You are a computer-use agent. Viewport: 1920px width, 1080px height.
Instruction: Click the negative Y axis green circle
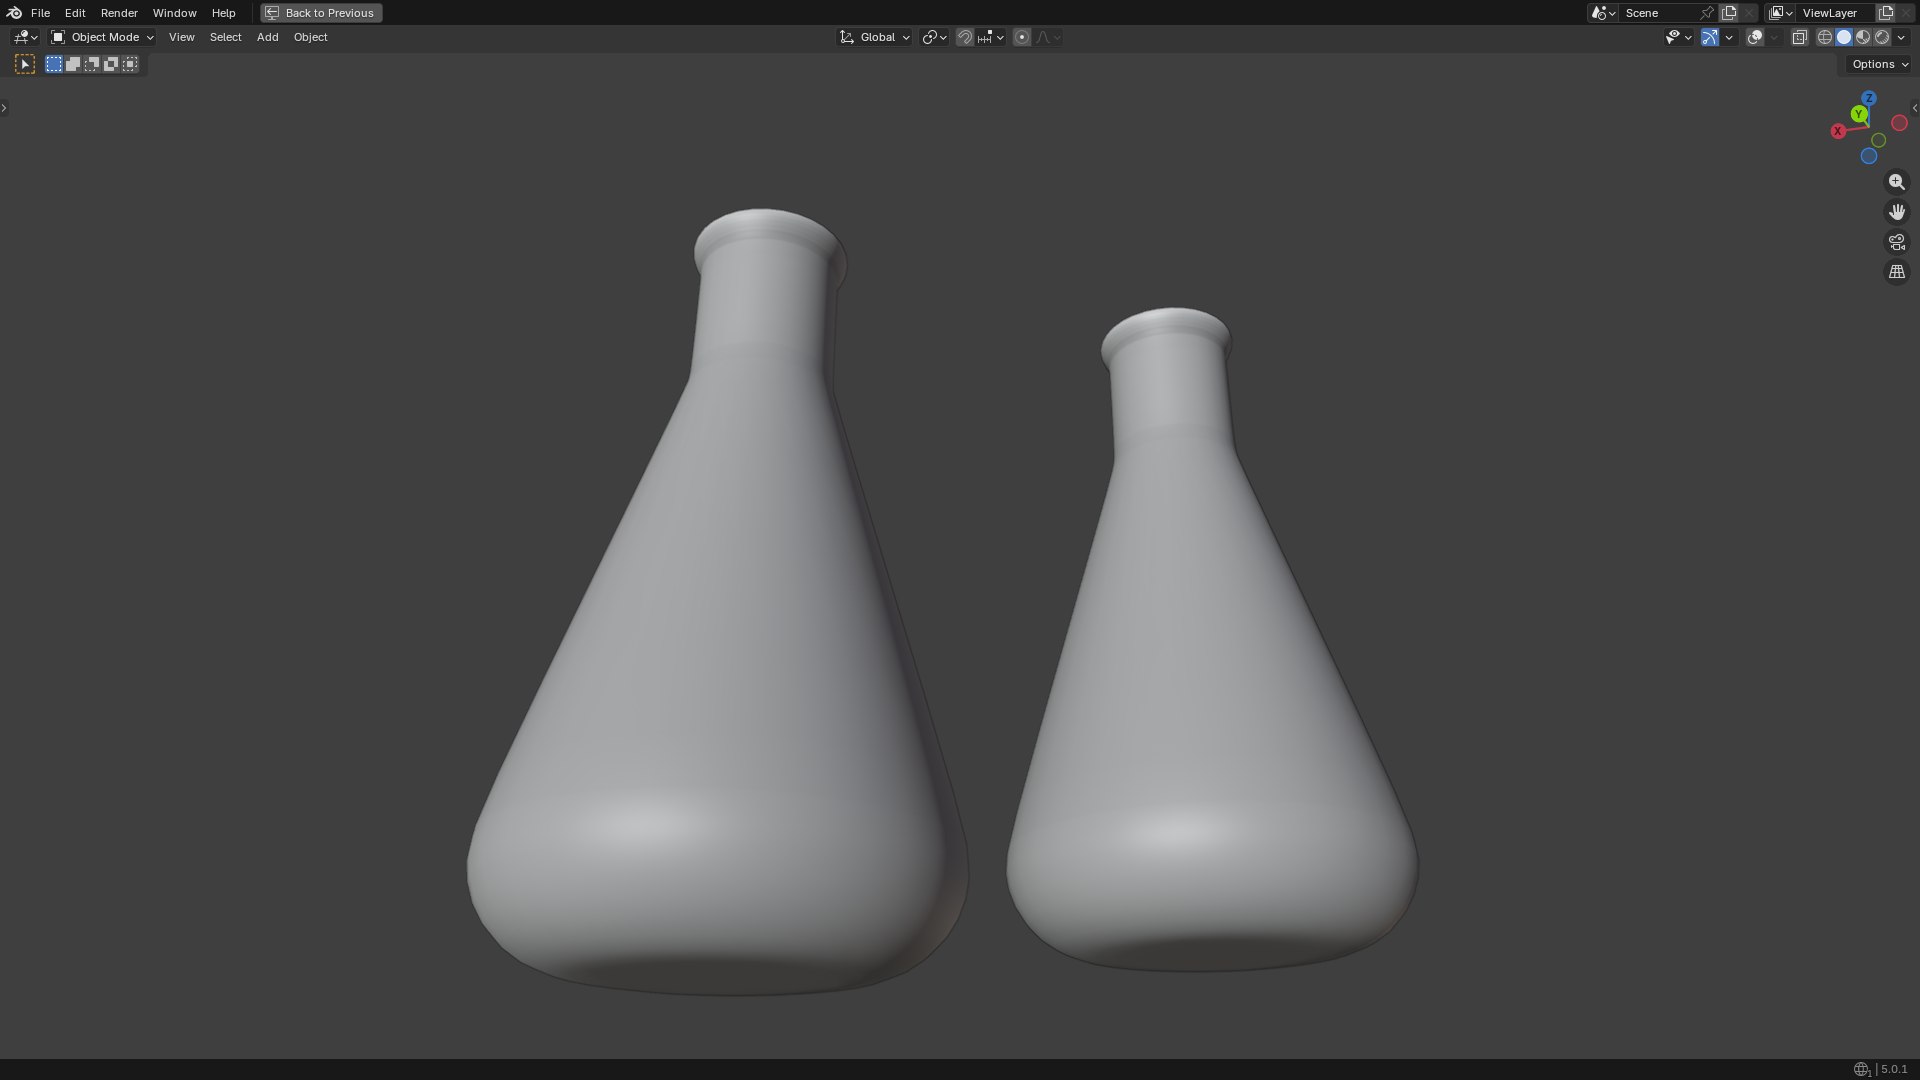click(1878, 140)
